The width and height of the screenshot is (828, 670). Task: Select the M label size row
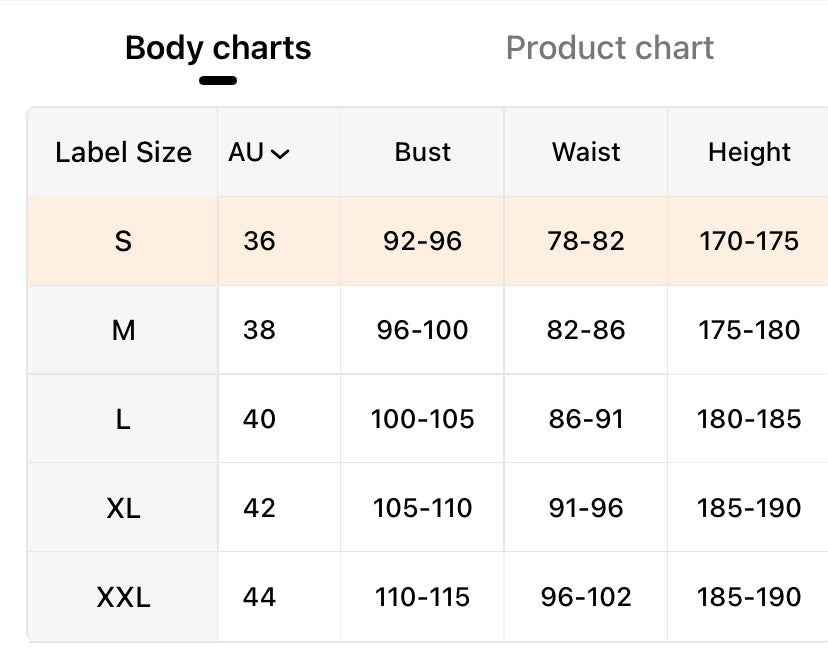[x=123, y=330]
